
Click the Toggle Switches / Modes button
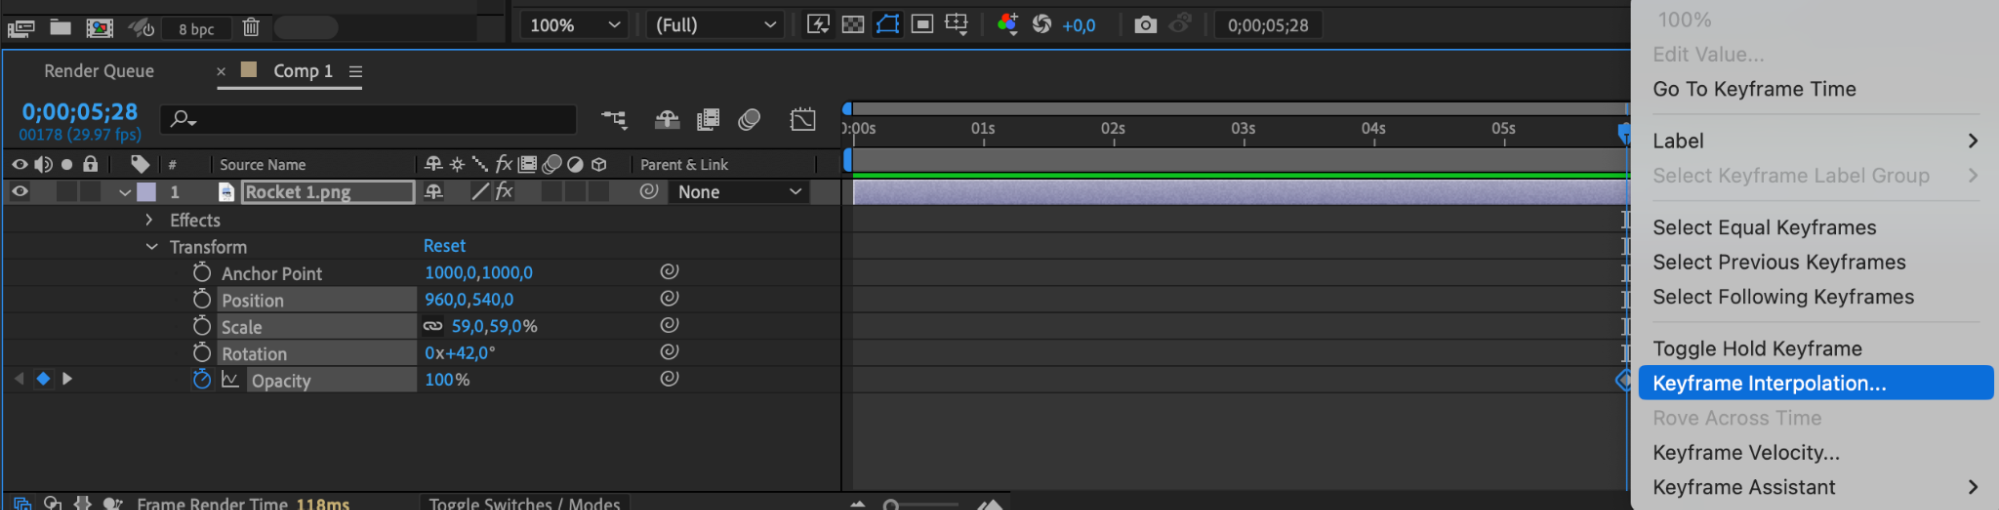(525, 503)
